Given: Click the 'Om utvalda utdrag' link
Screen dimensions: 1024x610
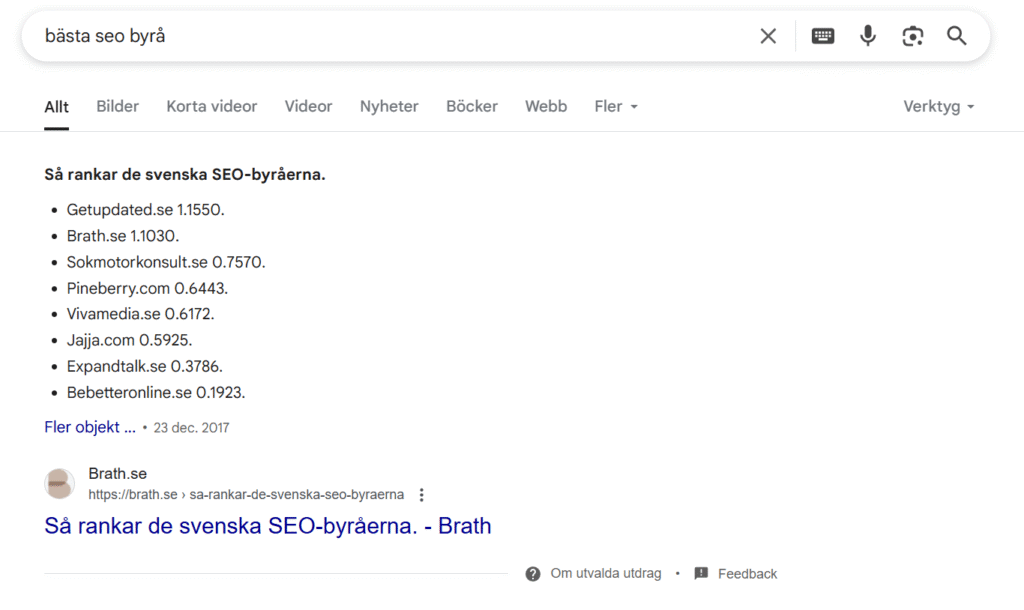Looking at the screenshot, I should [x=605, y=573].
